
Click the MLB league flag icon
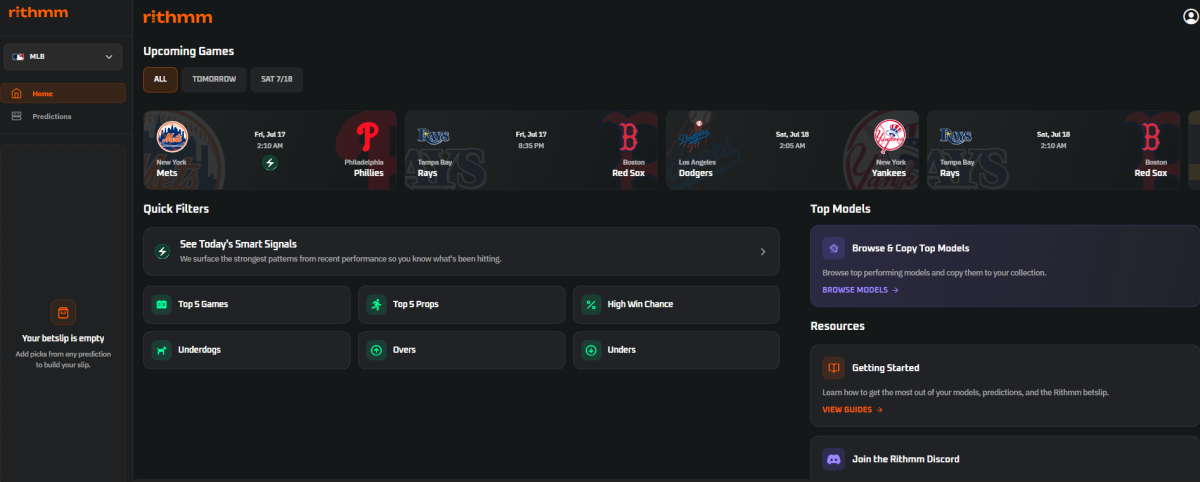coord(17,57)
